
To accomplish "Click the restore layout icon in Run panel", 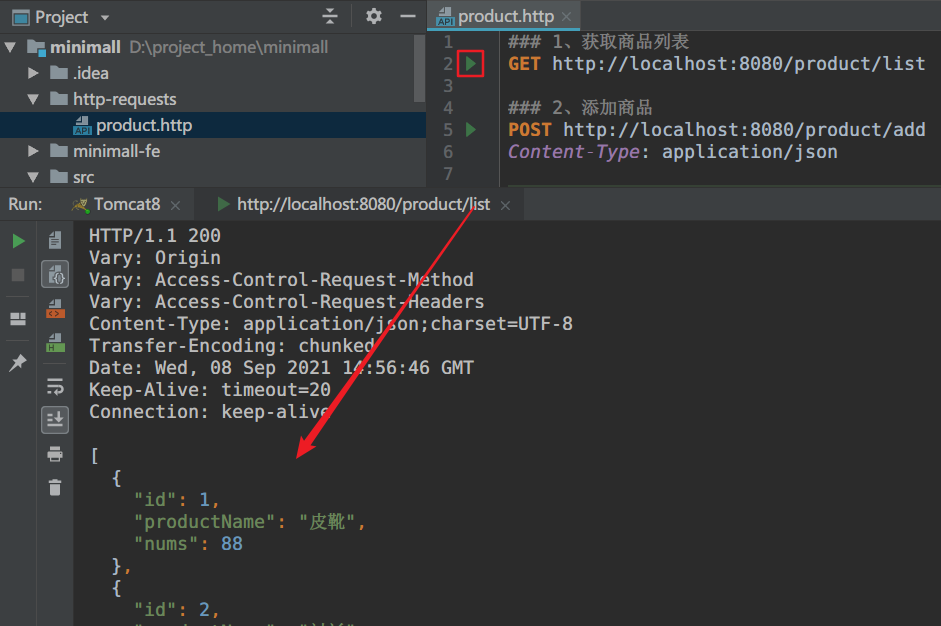I will (19, 319).
